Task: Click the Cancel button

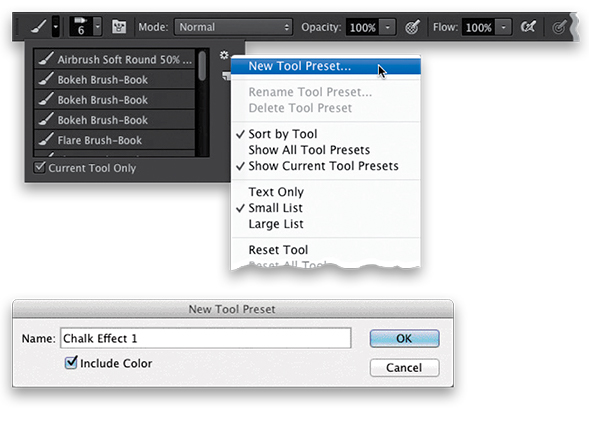Action: tap(404, 367)
